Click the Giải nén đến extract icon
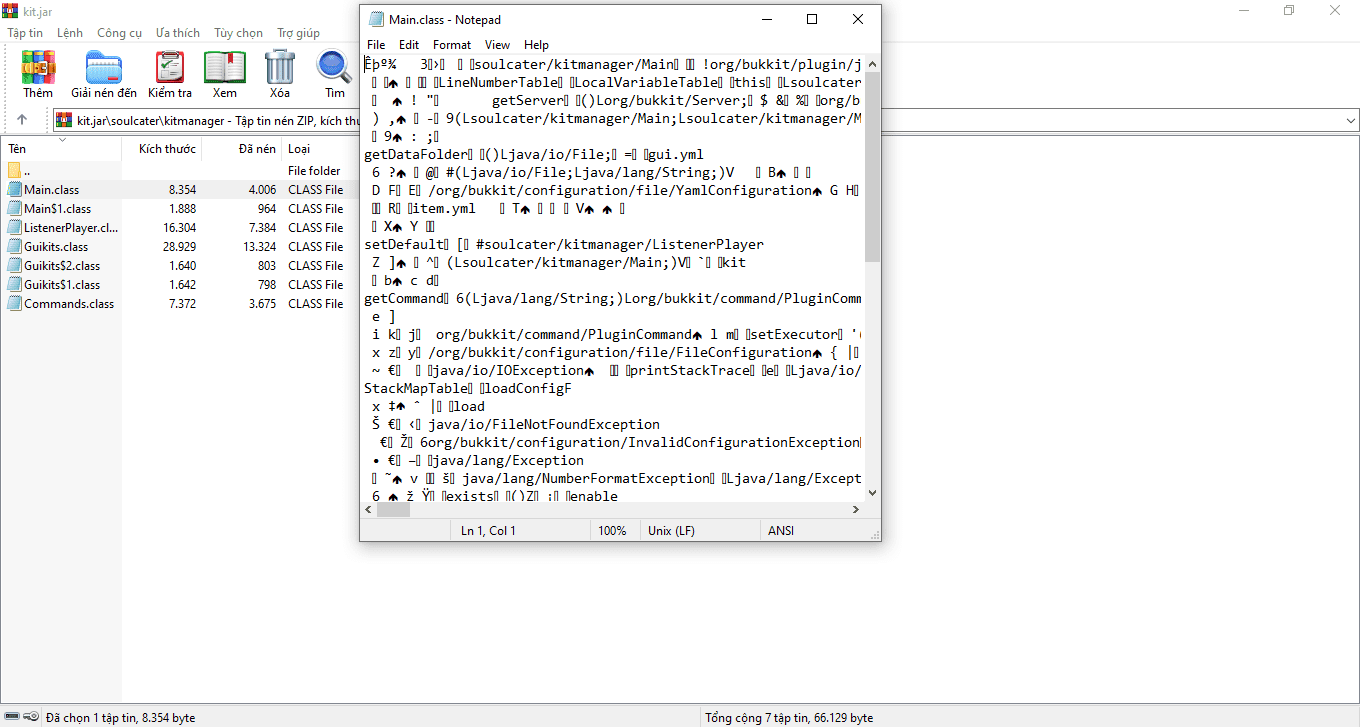Image resolution: width=1360 pixels, height=727 pixels. click(104, 67)
